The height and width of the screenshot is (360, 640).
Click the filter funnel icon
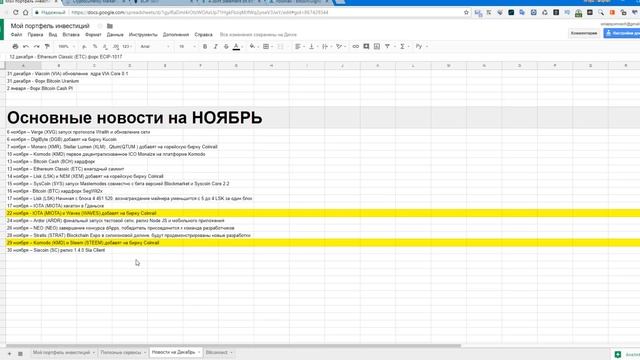pos(388,47)
